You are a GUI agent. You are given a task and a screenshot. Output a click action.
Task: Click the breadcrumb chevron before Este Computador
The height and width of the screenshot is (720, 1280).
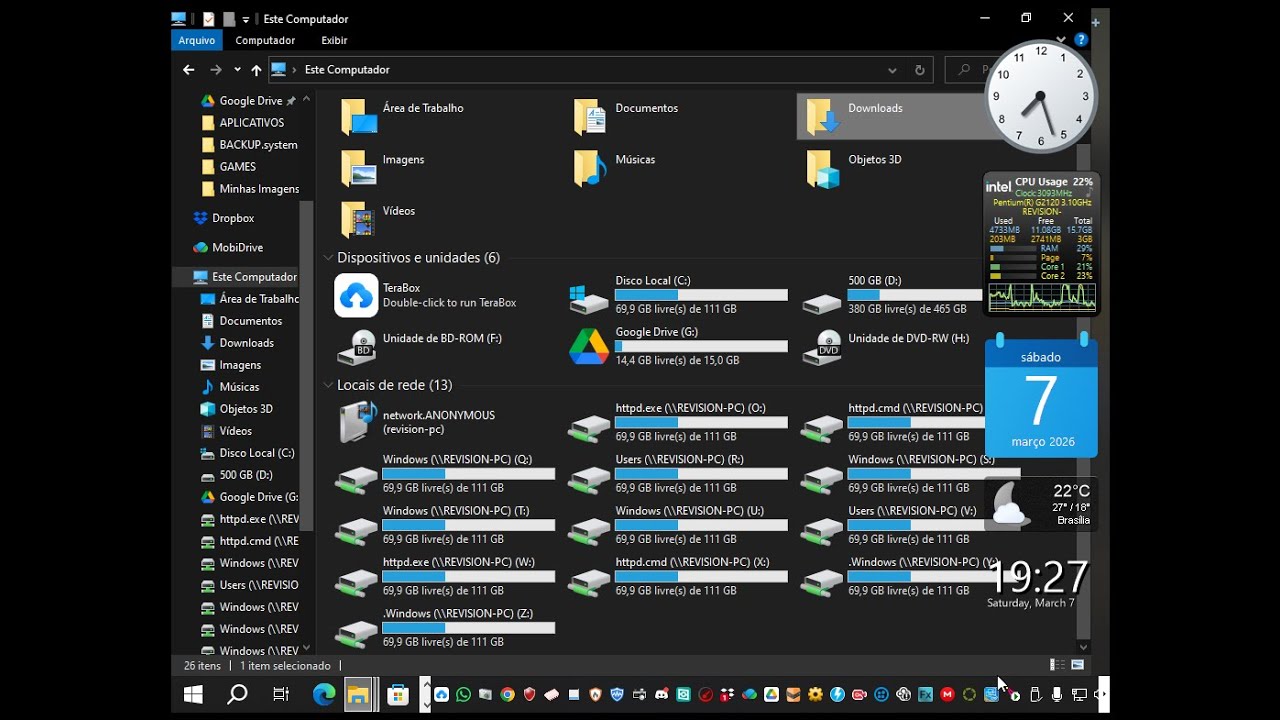(294, 70)
